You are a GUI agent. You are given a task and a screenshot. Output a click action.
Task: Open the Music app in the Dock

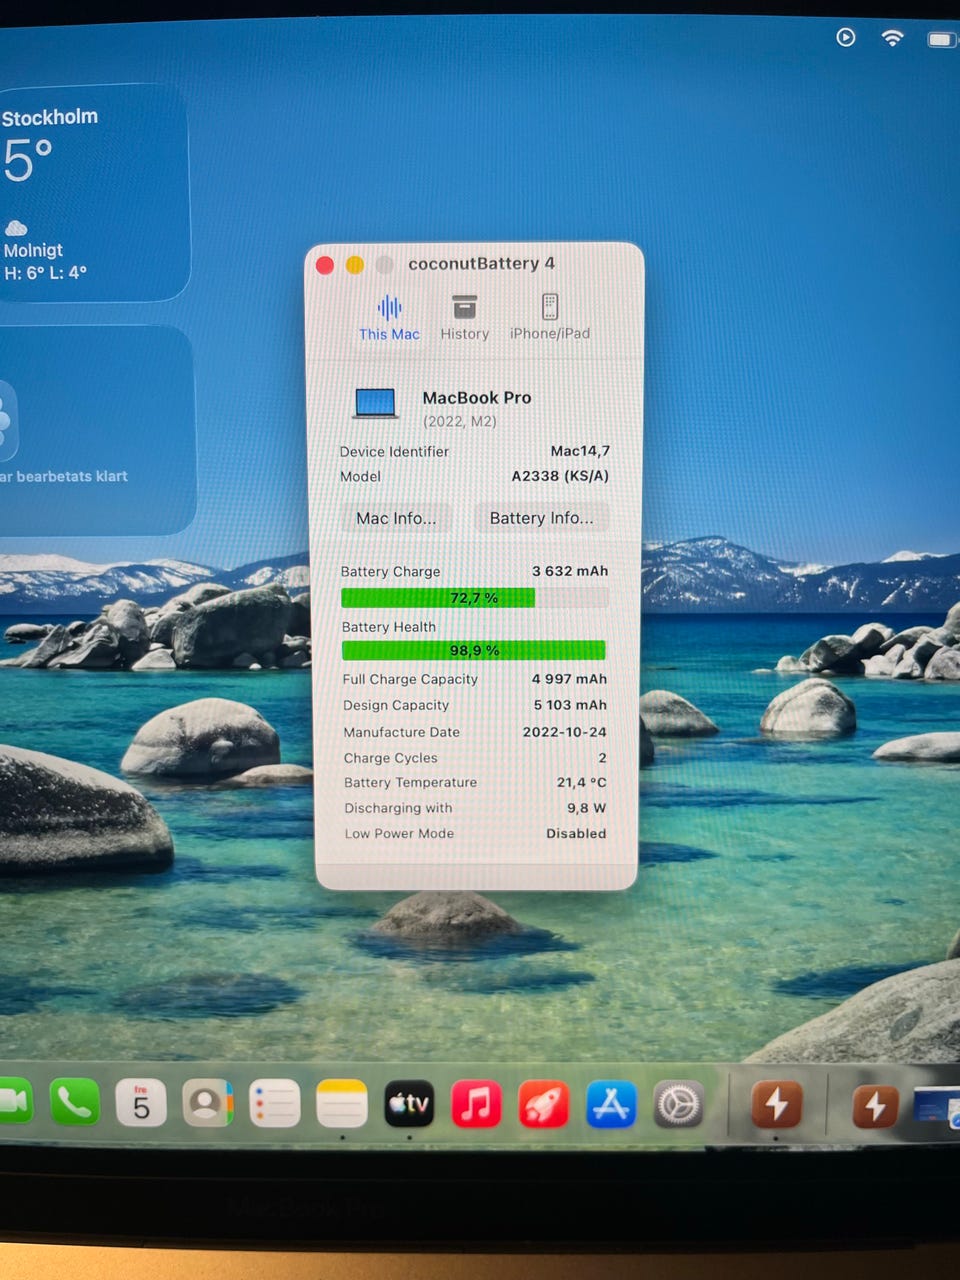click(x=476, y=1105)
